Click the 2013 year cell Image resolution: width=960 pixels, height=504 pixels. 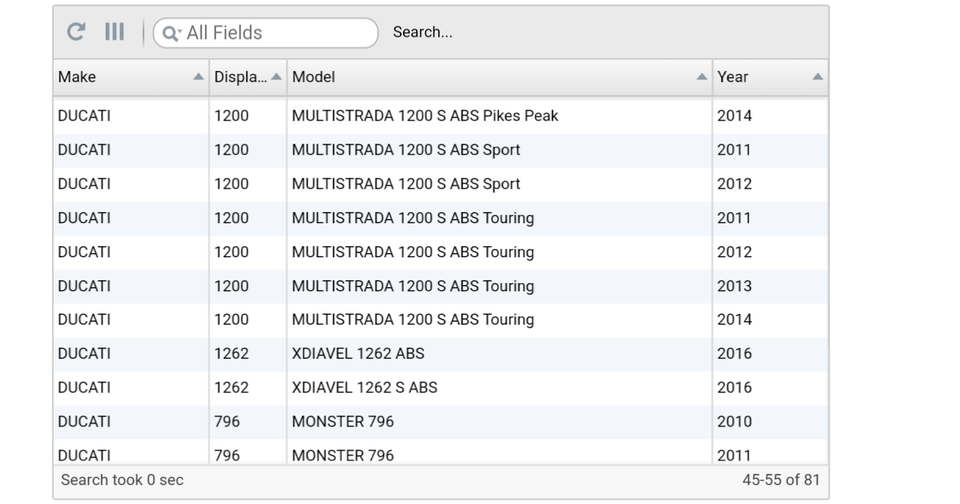(x=734, y=286)
